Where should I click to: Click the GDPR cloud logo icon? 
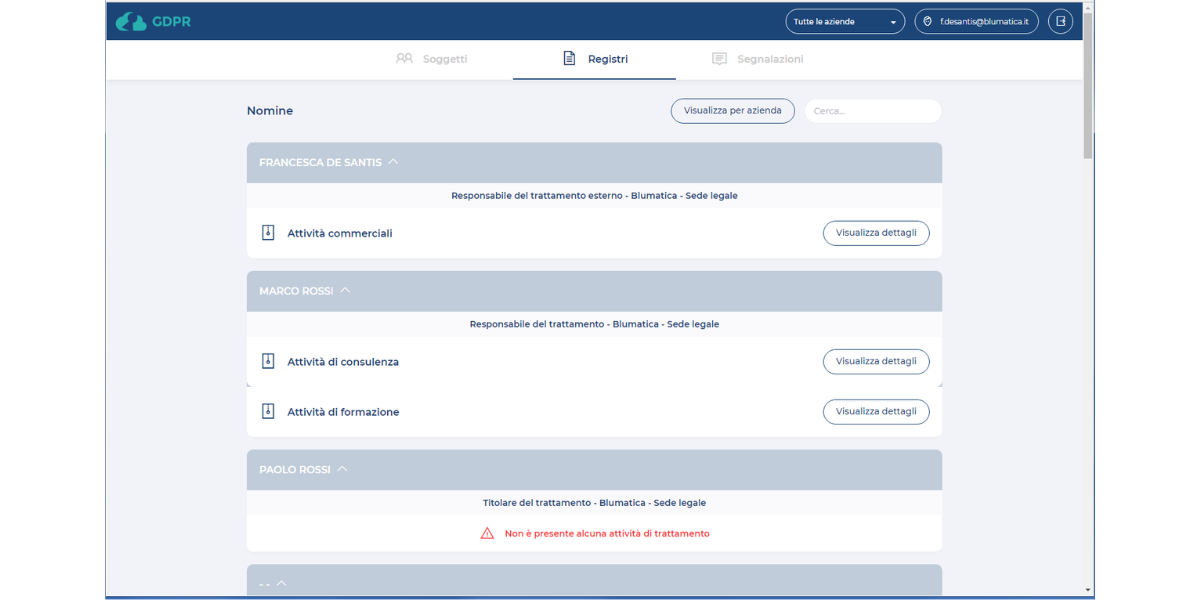pos(131,21)
